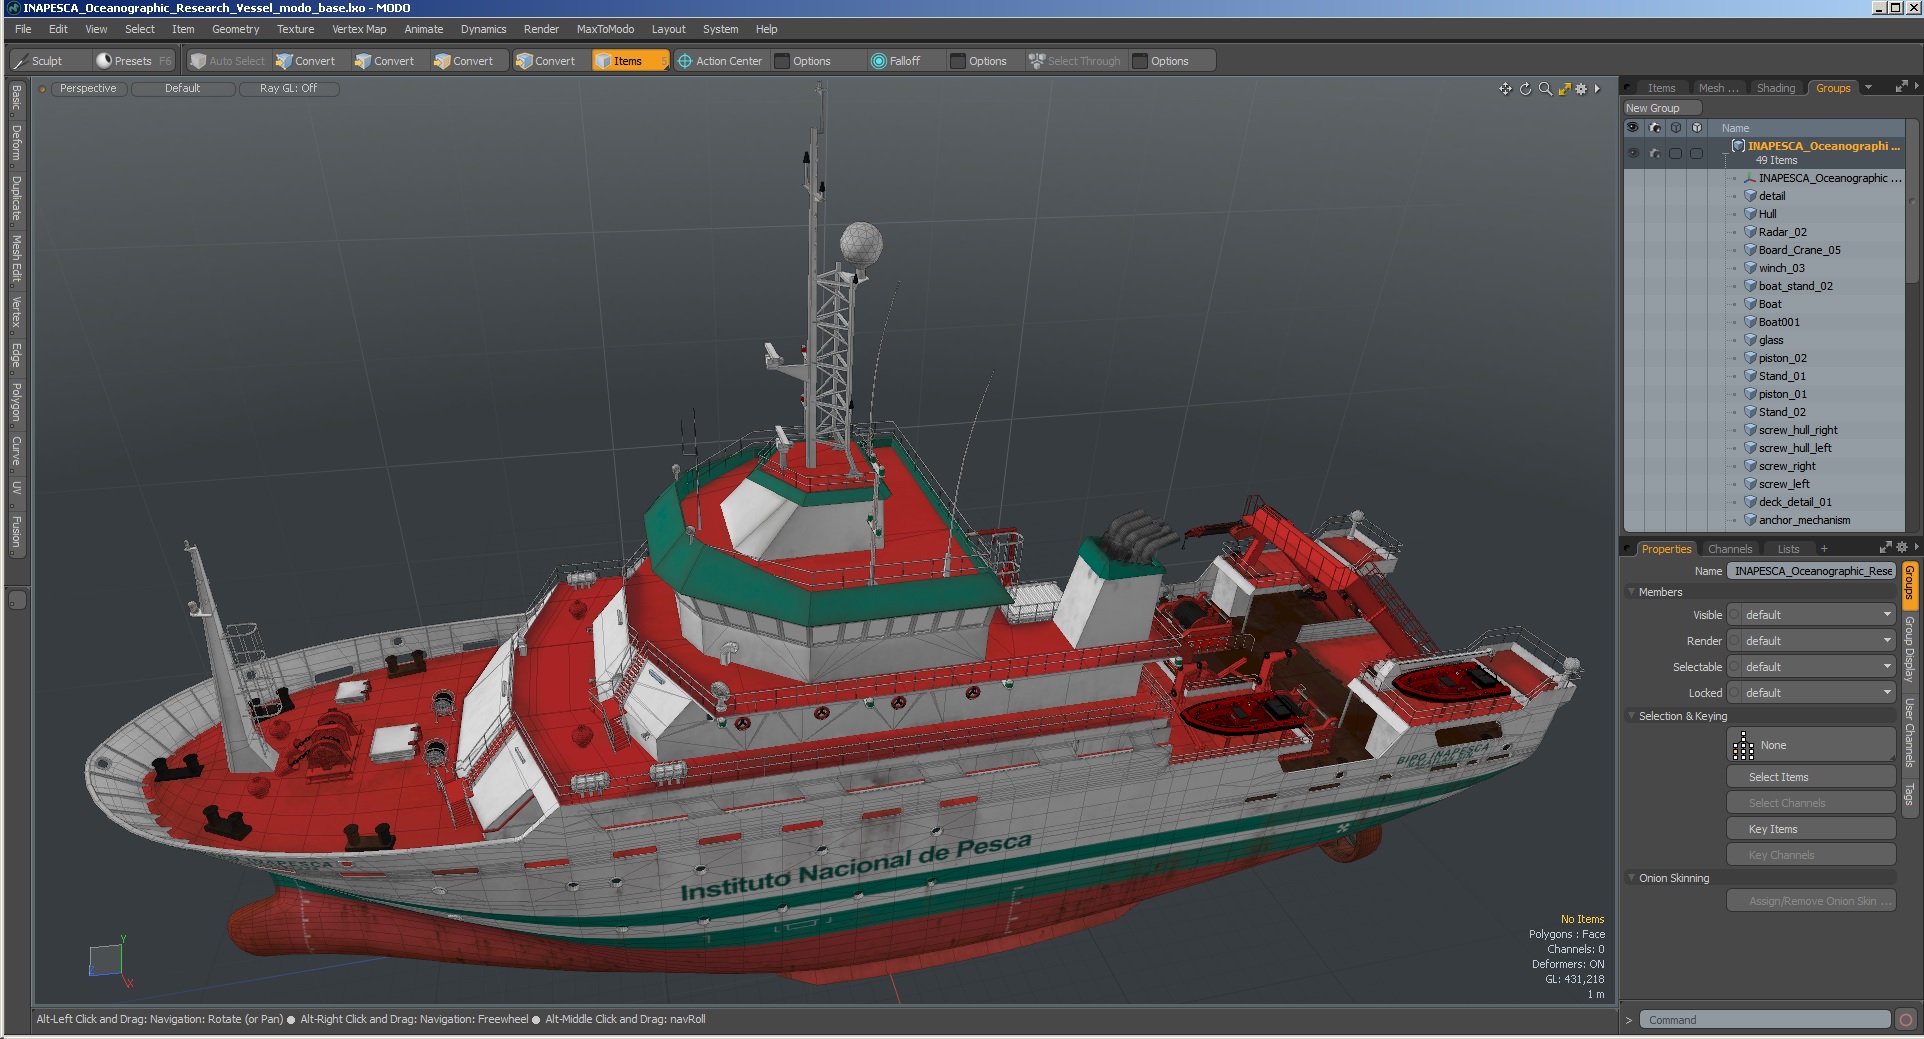The width and height of the screenshot is (1924, 1039).
Task: Toggle Ray GL: Off setting
Action: [288, 89]
